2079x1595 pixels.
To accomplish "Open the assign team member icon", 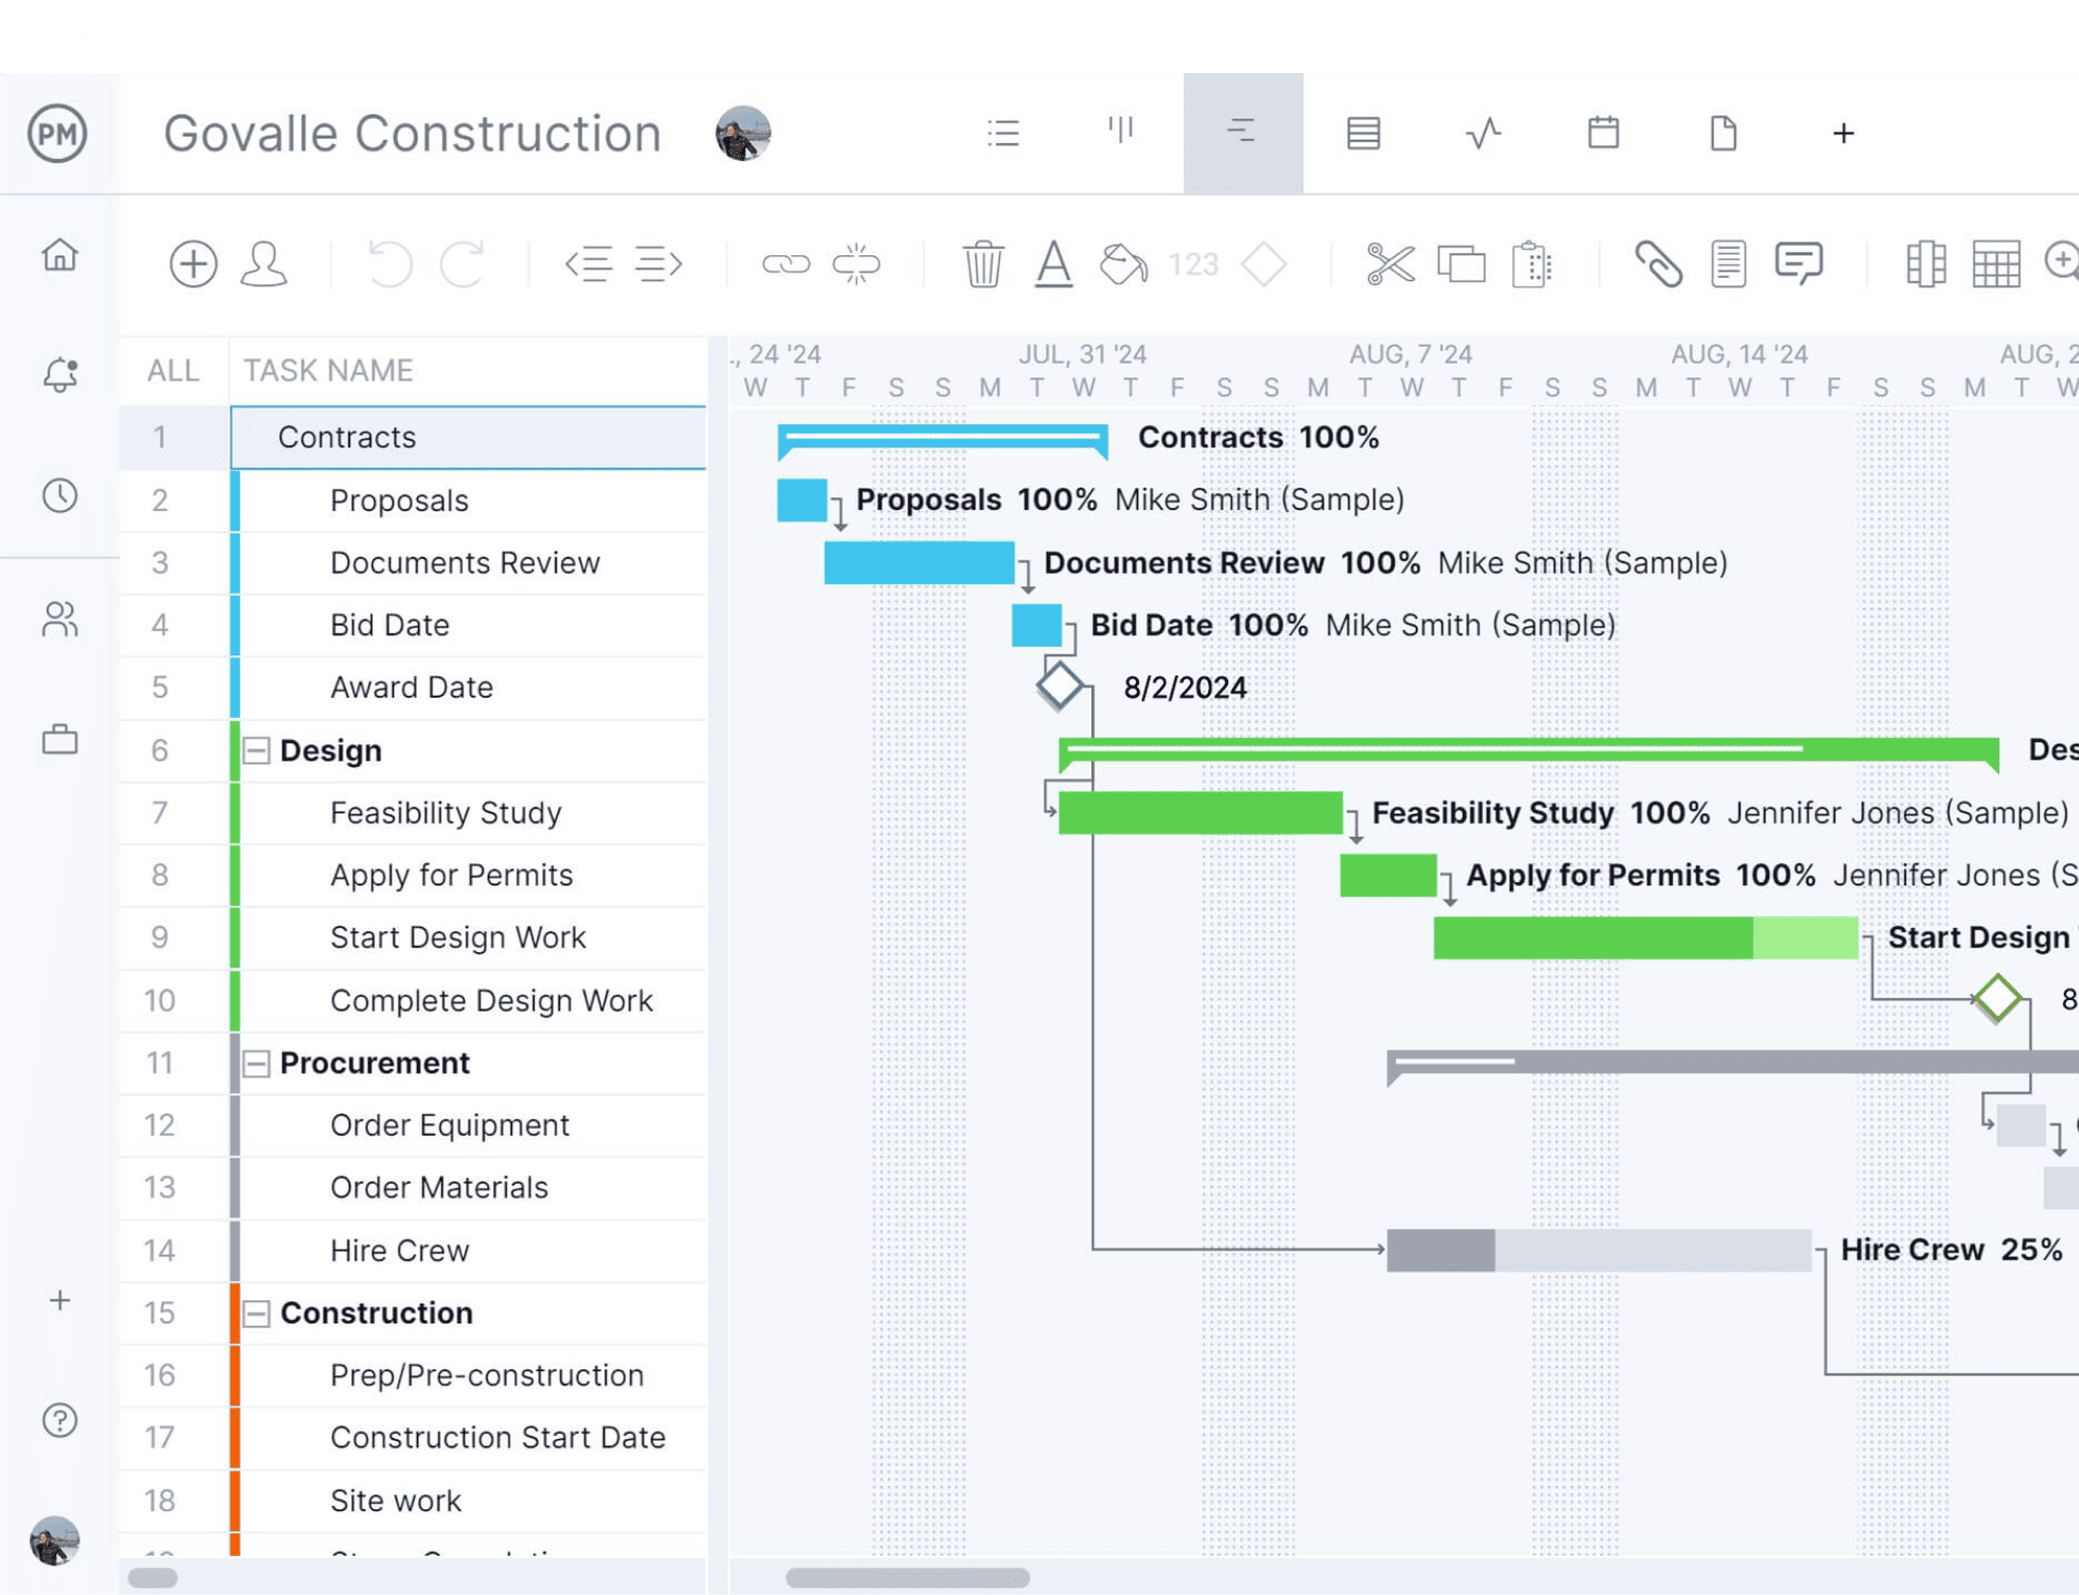I will pyautogui.click(x=264, y=264).
